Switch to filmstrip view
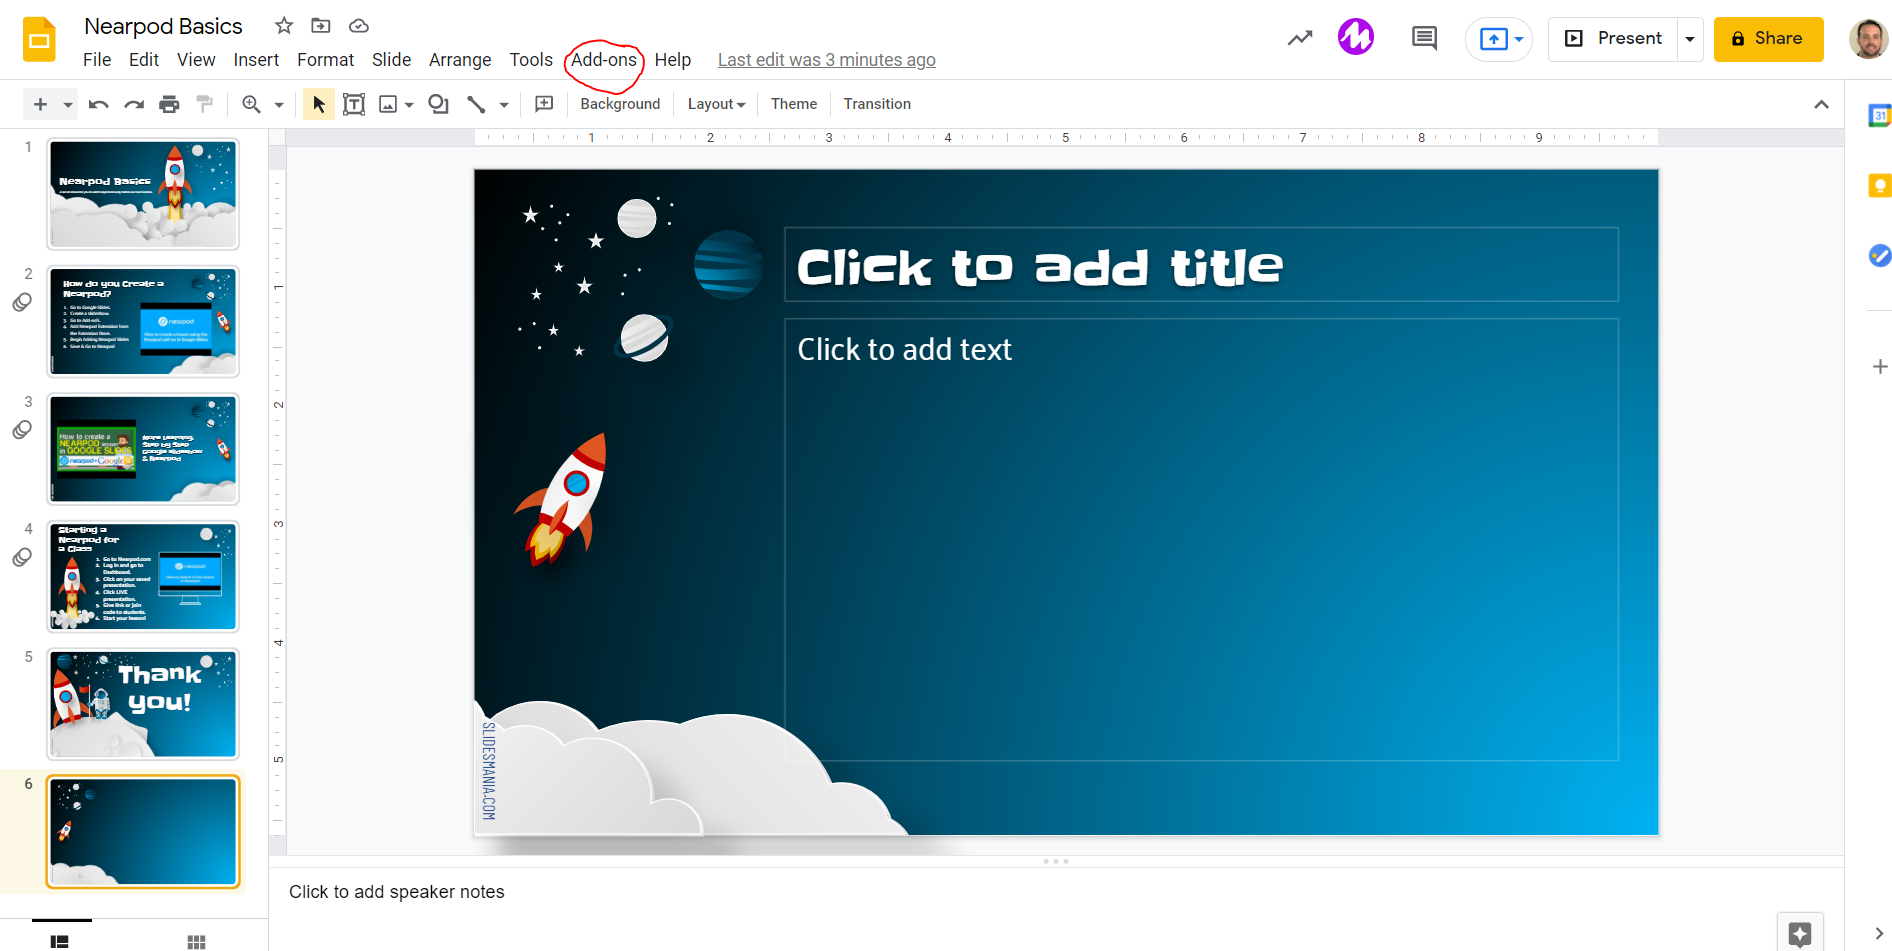The height and width of the screenshot is (951, 1892). 60,941
